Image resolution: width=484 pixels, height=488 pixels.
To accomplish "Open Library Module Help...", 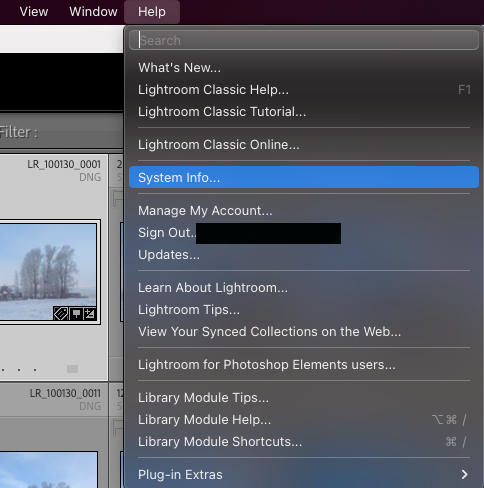I will tap(304, 420).
